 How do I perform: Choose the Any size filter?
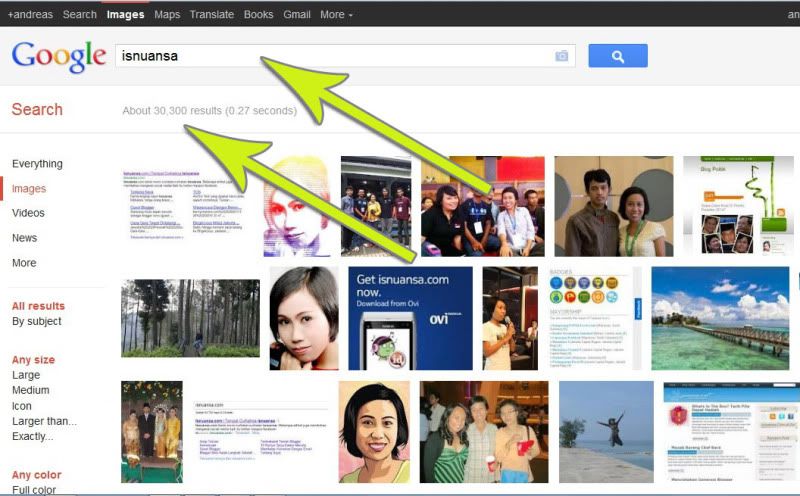tap(33, 359)
